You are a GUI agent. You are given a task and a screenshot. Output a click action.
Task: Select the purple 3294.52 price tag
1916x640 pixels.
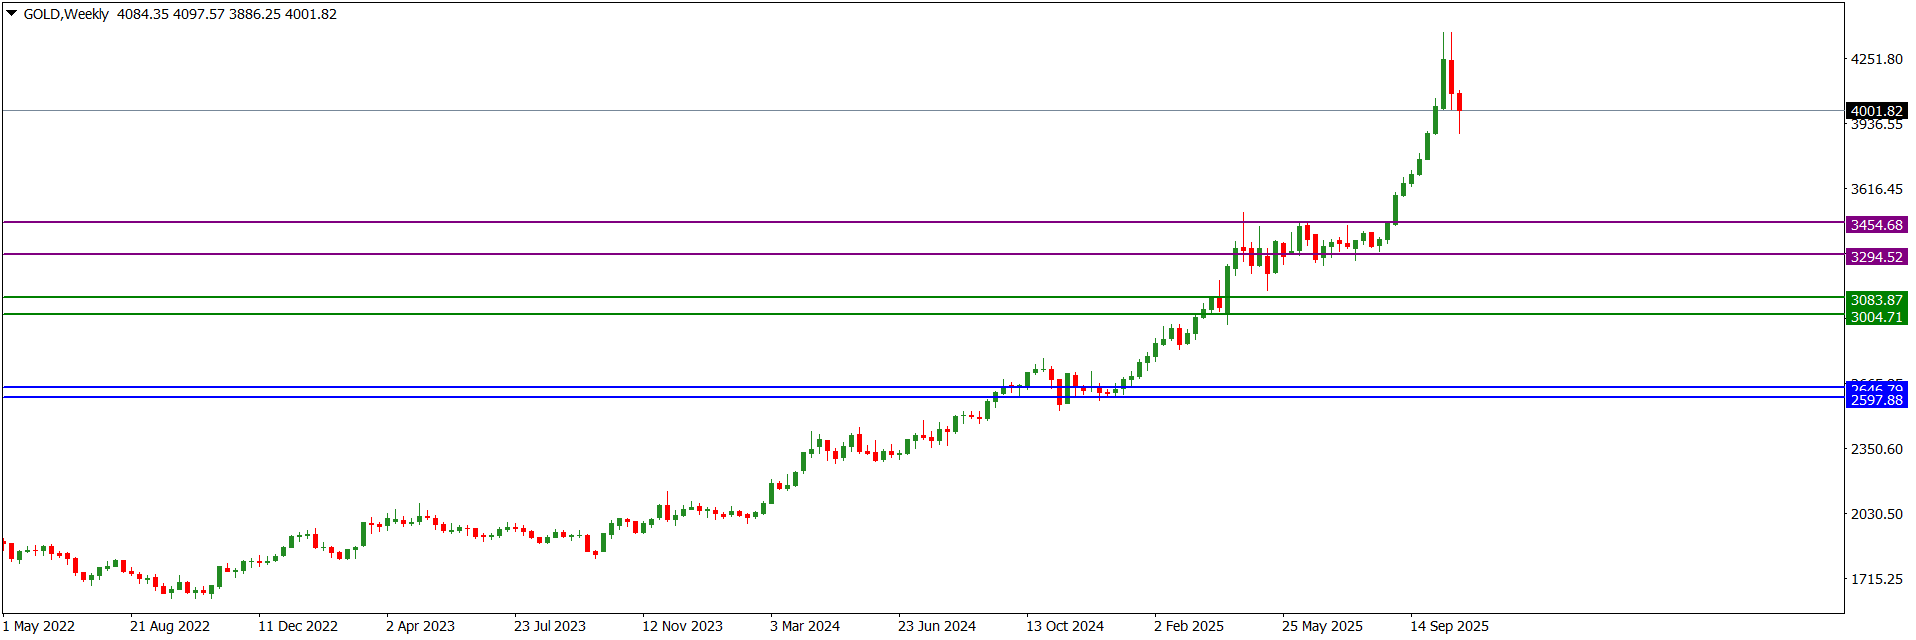[x=1876, y=257]
